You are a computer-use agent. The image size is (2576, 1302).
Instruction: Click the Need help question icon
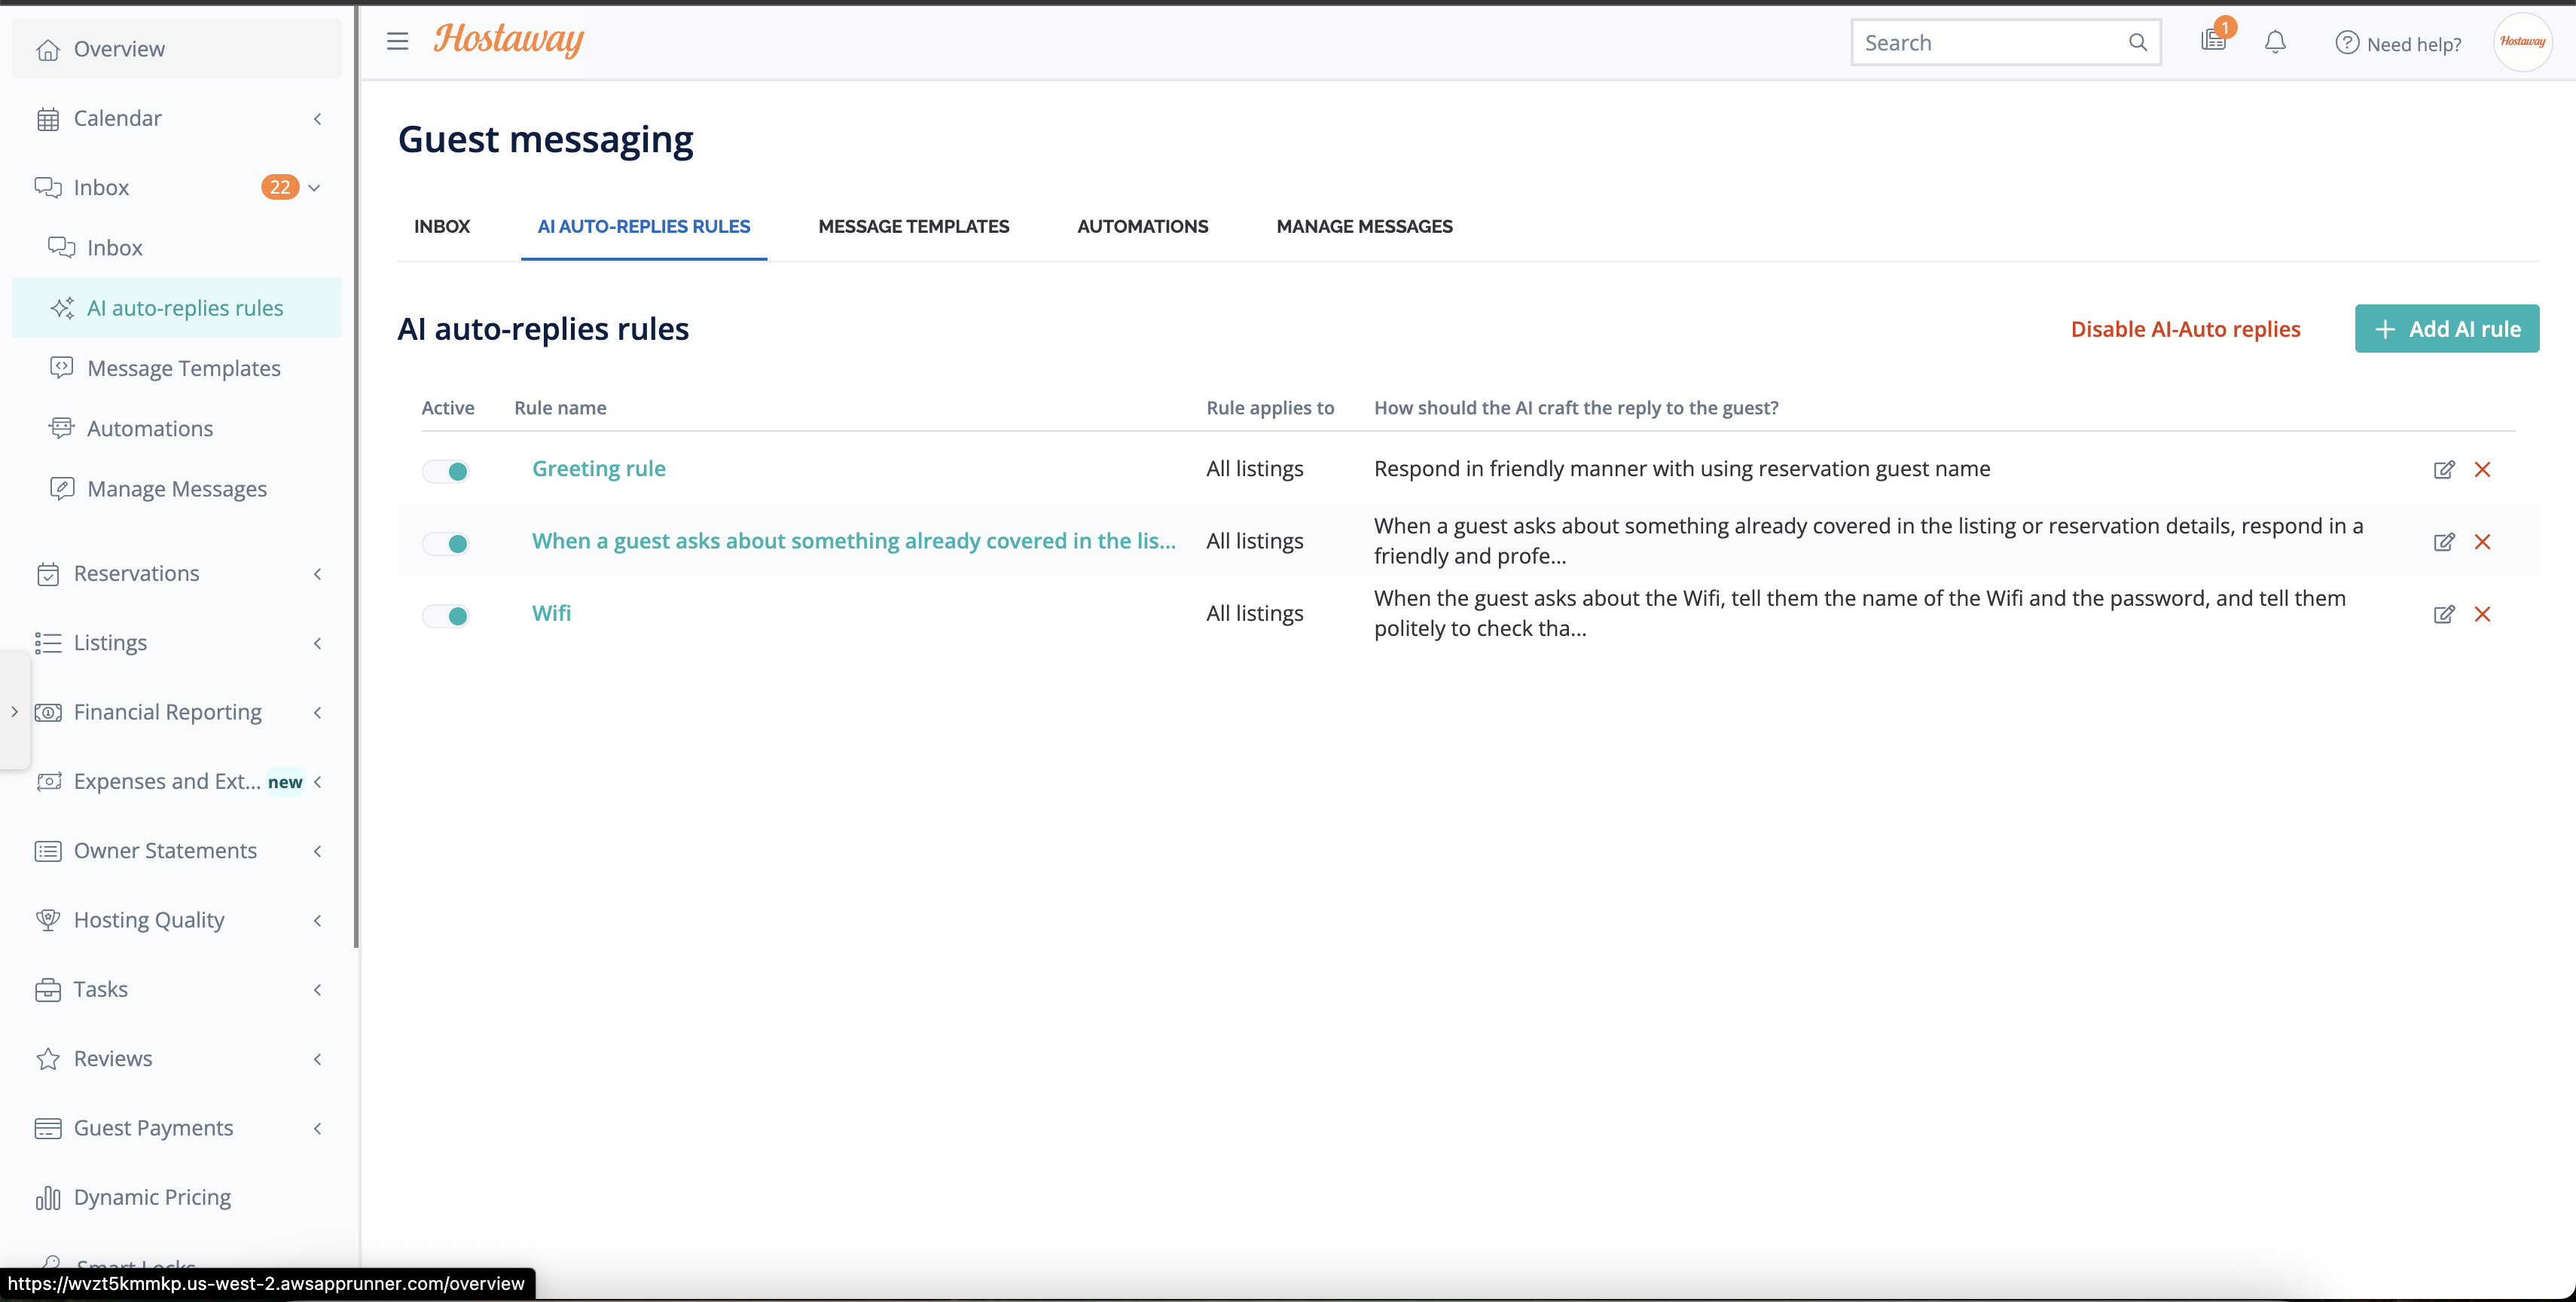click(2346, 43)
